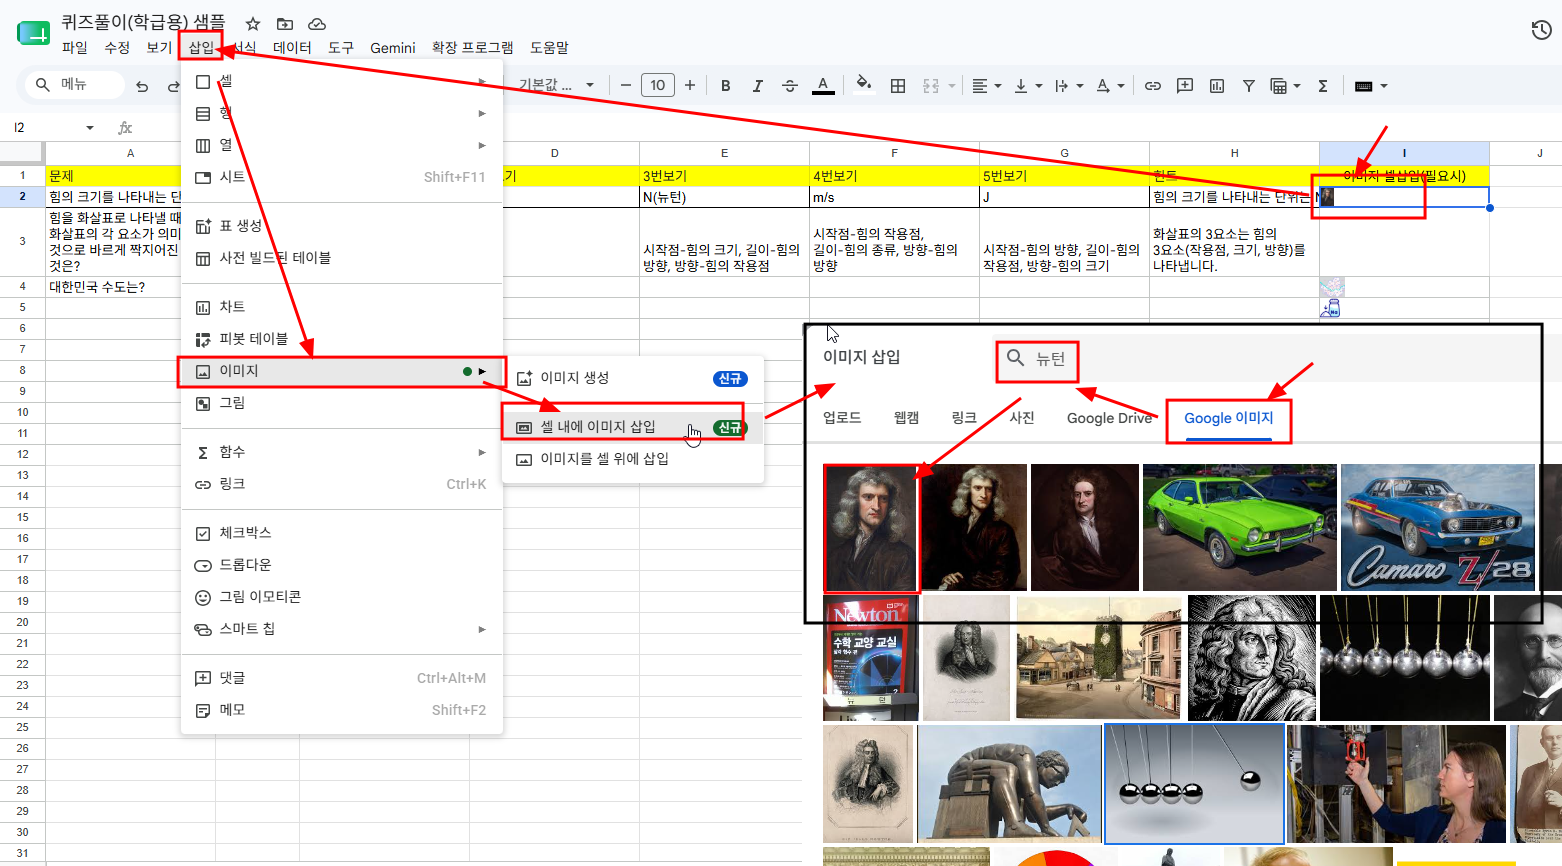The image size is (1562, 866).
Task: Click the keyboard input tools icon
Action: (1363, 86)
